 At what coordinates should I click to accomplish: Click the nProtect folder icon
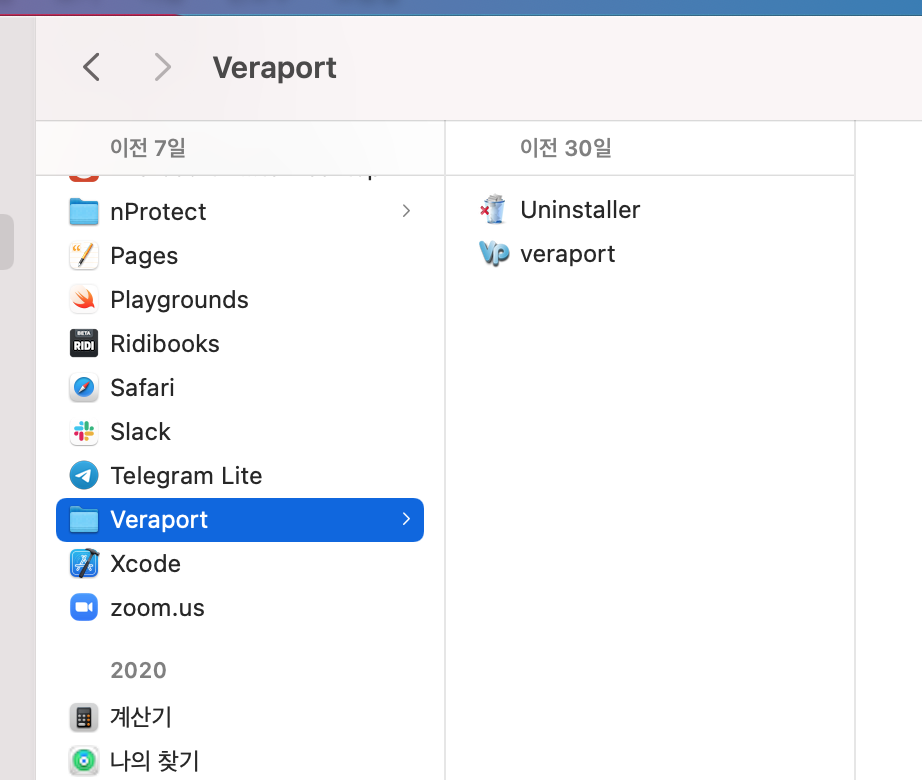84,212
